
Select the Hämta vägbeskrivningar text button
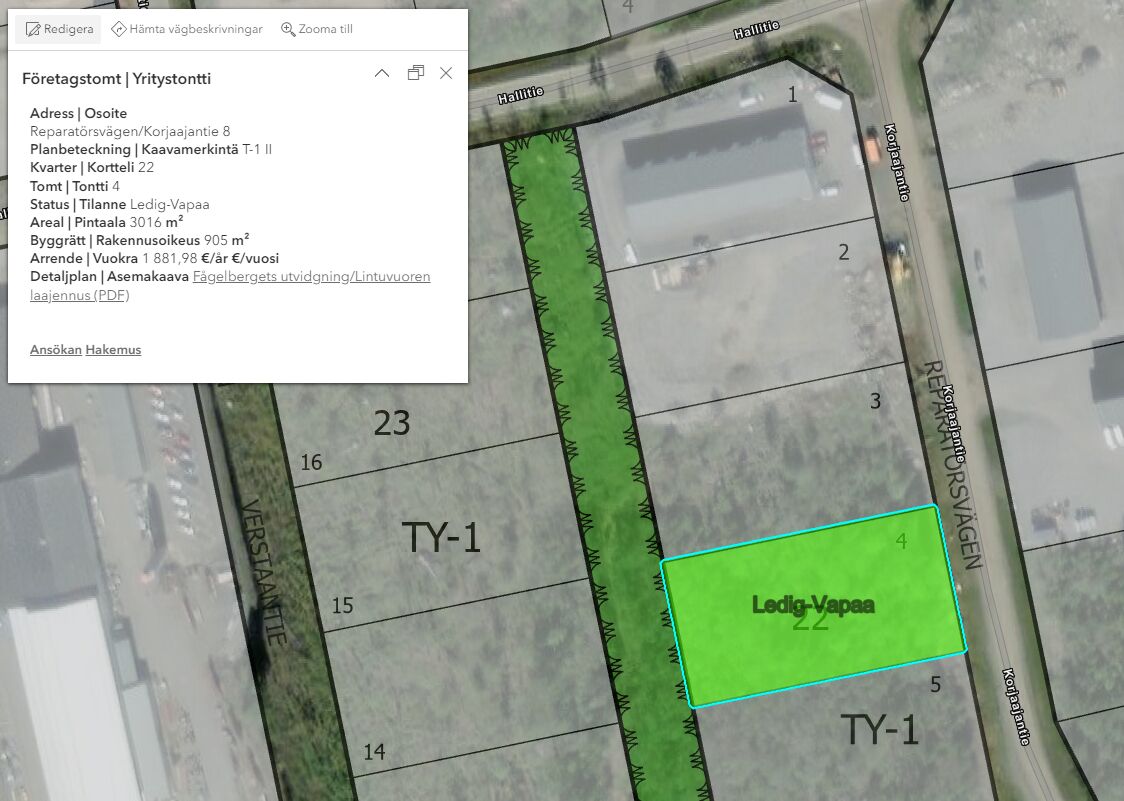click(196, 29)
